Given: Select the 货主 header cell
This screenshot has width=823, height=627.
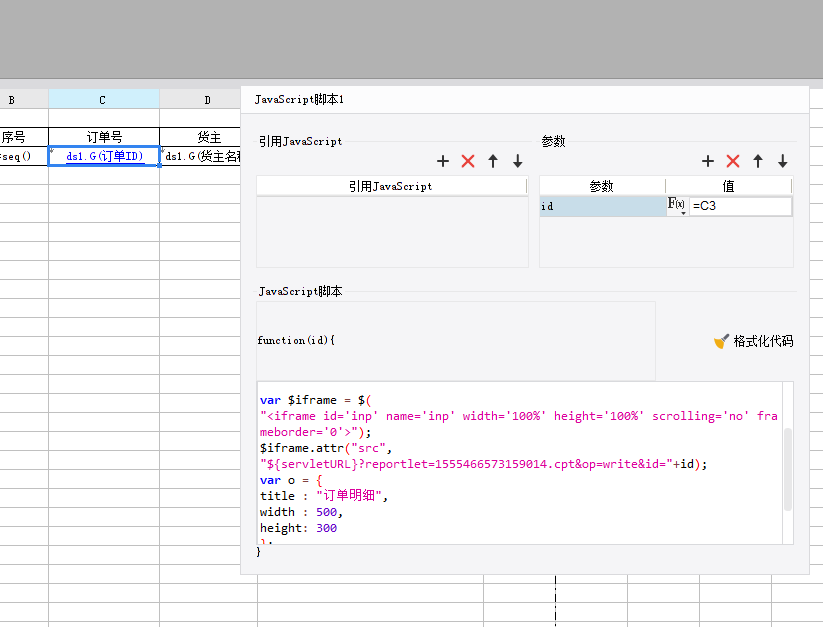Looking at the screenshot, I should pyautogui.click(x=201, y=137).
